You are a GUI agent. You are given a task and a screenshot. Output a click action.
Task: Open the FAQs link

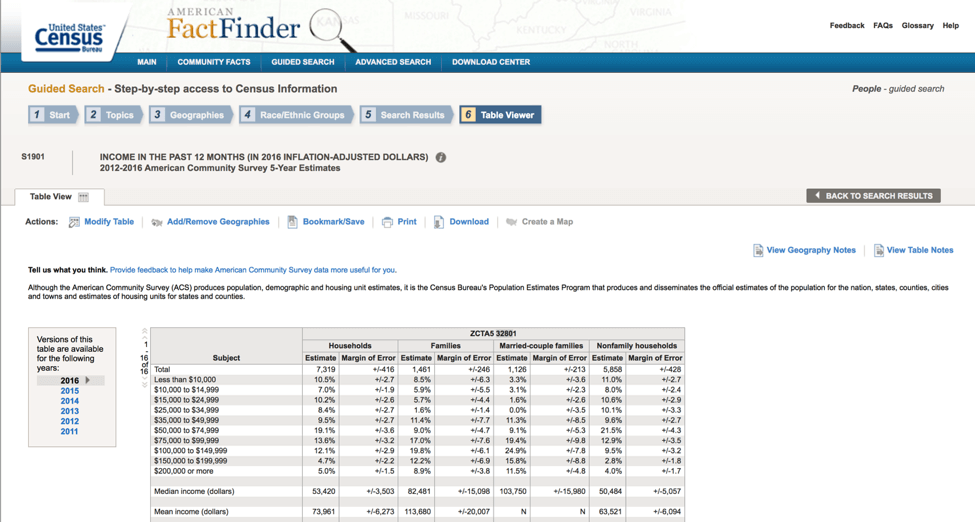[883, 26]
